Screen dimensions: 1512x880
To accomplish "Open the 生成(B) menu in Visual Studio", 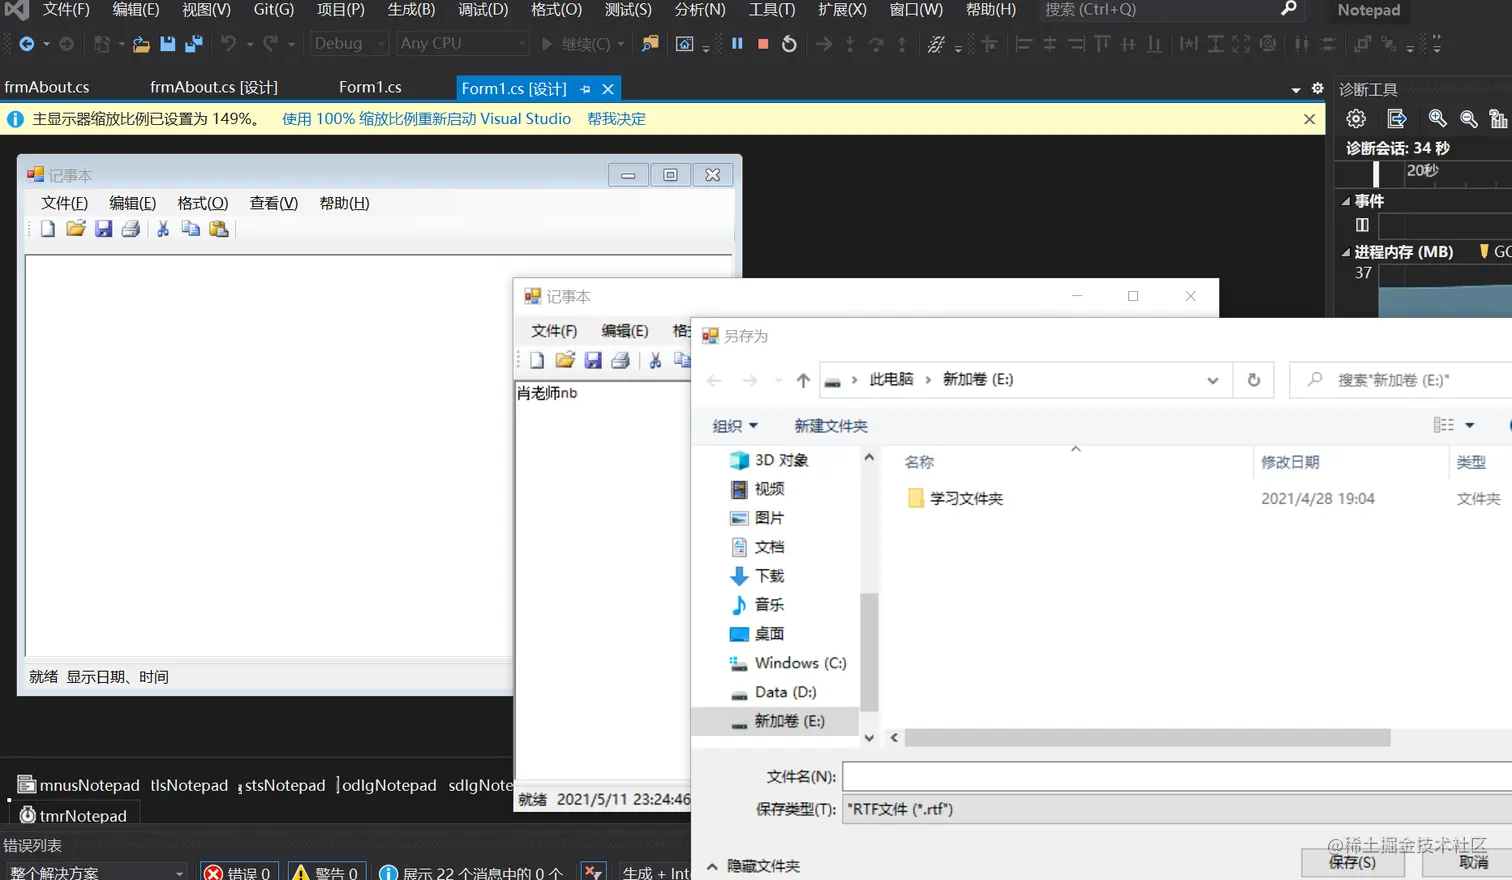I will (x=411, y=10).
